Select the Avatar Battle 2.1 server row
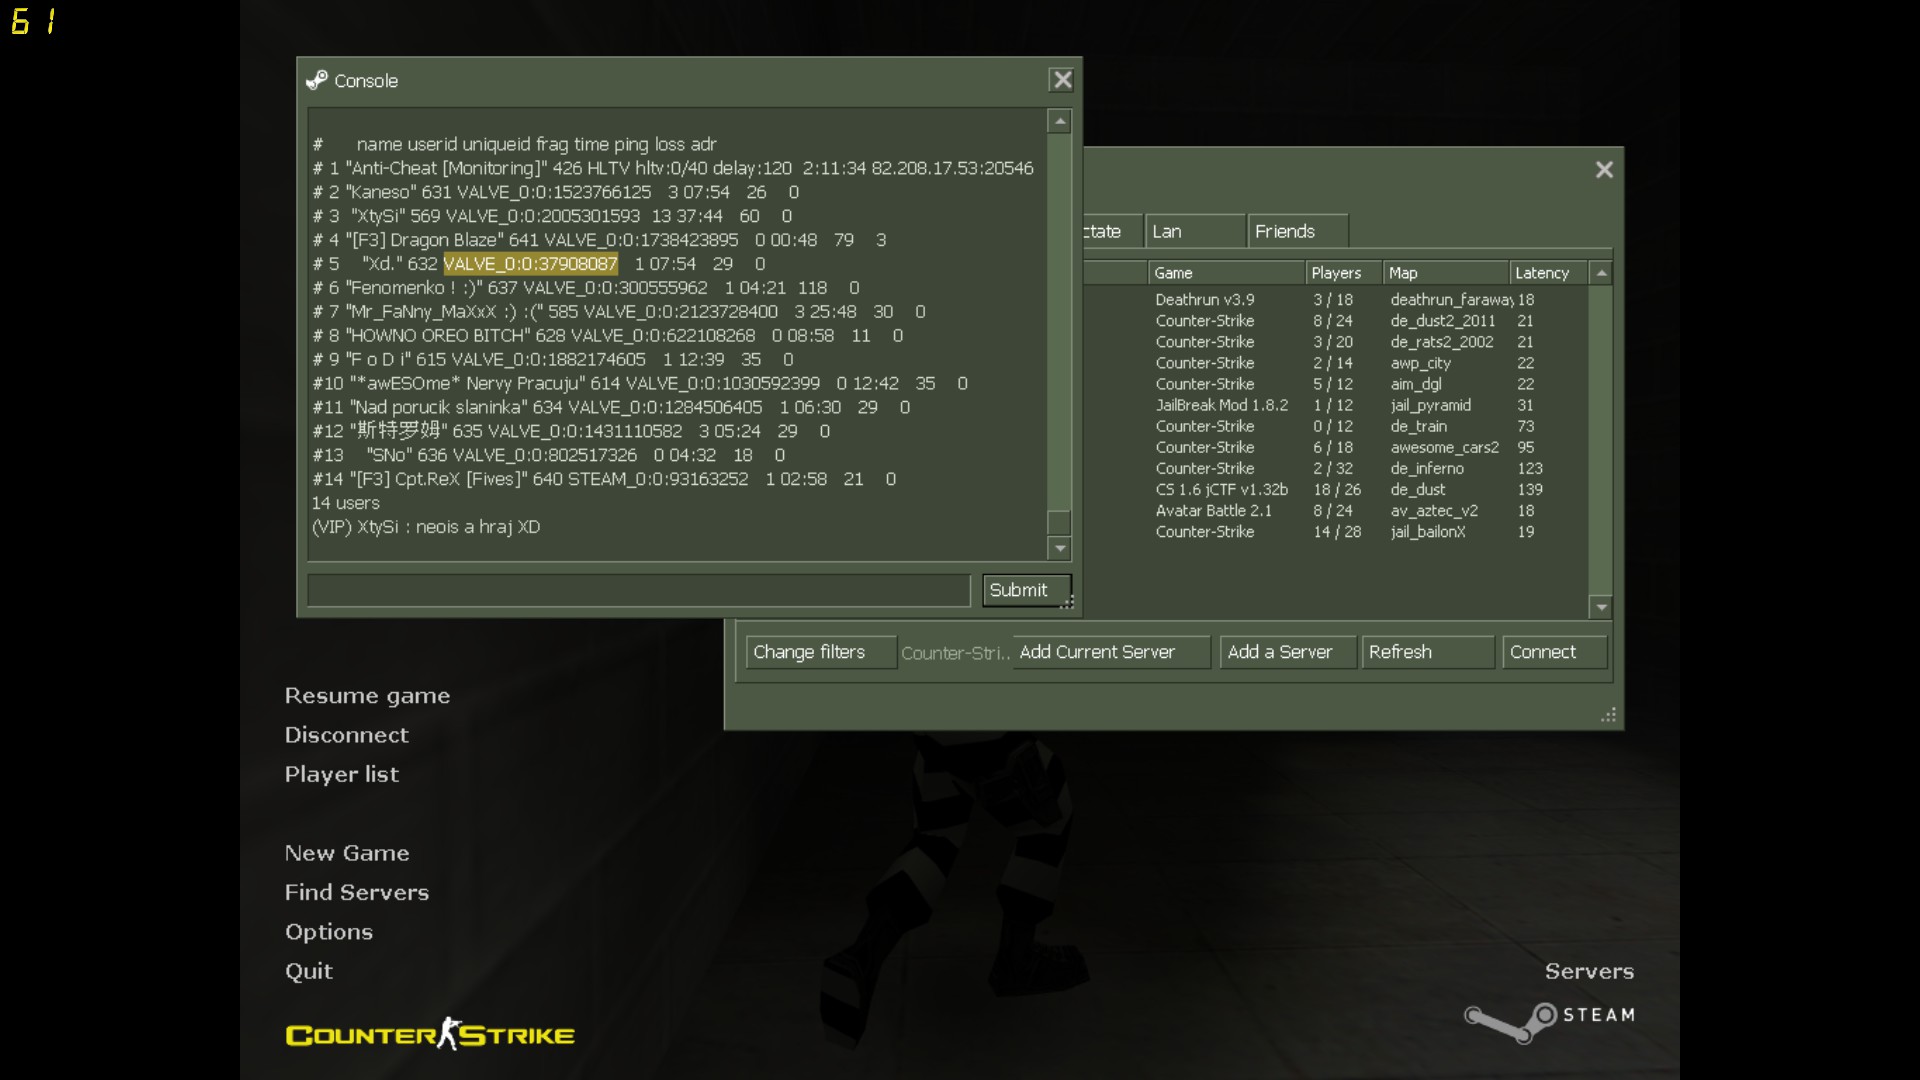Viewport: 1920px width, 1080px height. point(1336,510)
